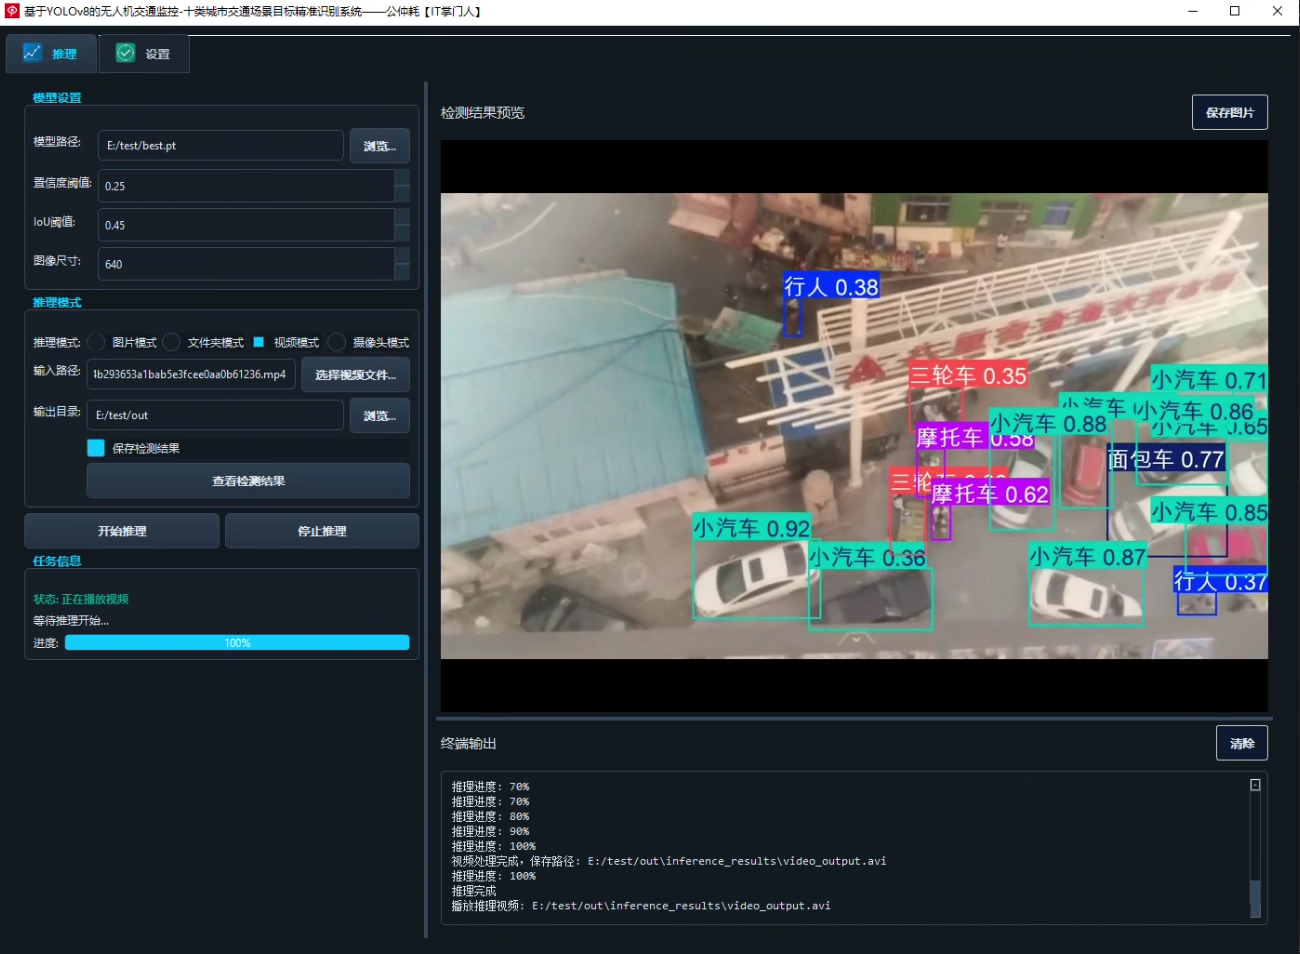Focus the 置信度阈值 field showing 0.25
Screen dimensions: 1300x954
(x=246, y=186)
